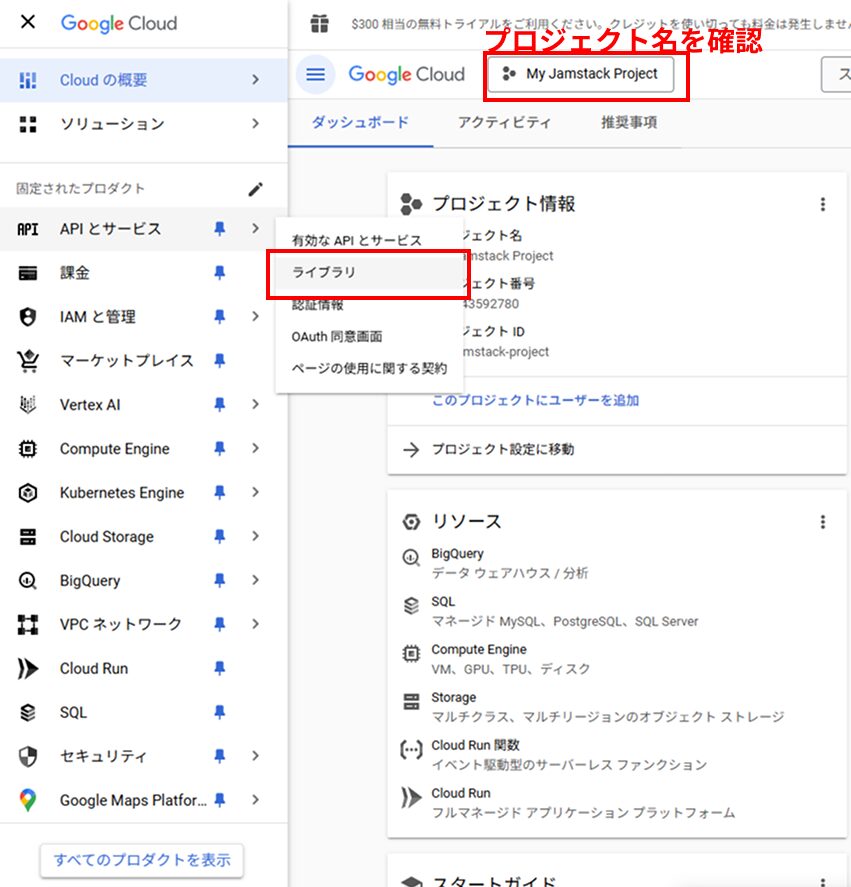Switch to the アクティビティ tab
Screen dimensions: 851x887
tap(504, 123)
